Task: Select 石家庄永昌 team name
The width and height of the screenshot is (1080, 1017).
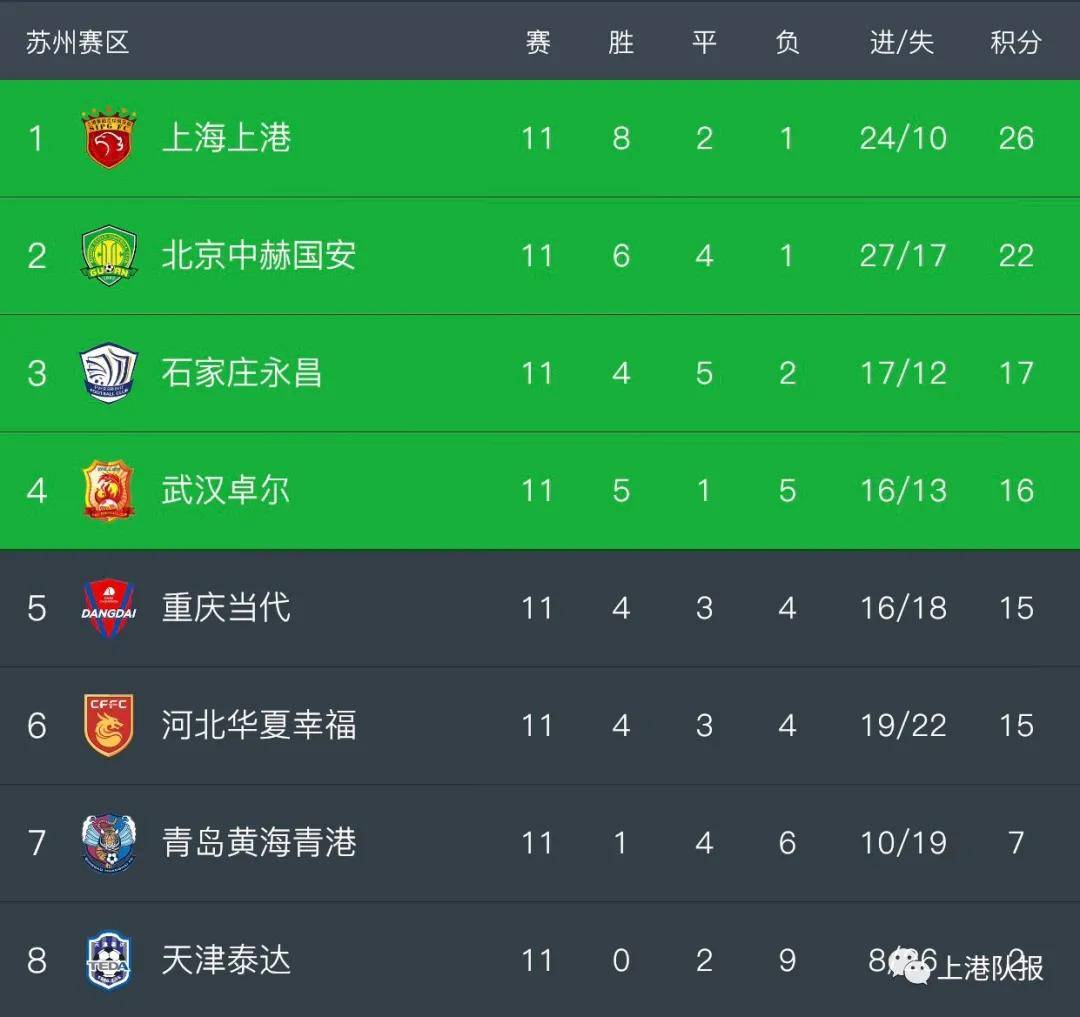Action: 242,373
